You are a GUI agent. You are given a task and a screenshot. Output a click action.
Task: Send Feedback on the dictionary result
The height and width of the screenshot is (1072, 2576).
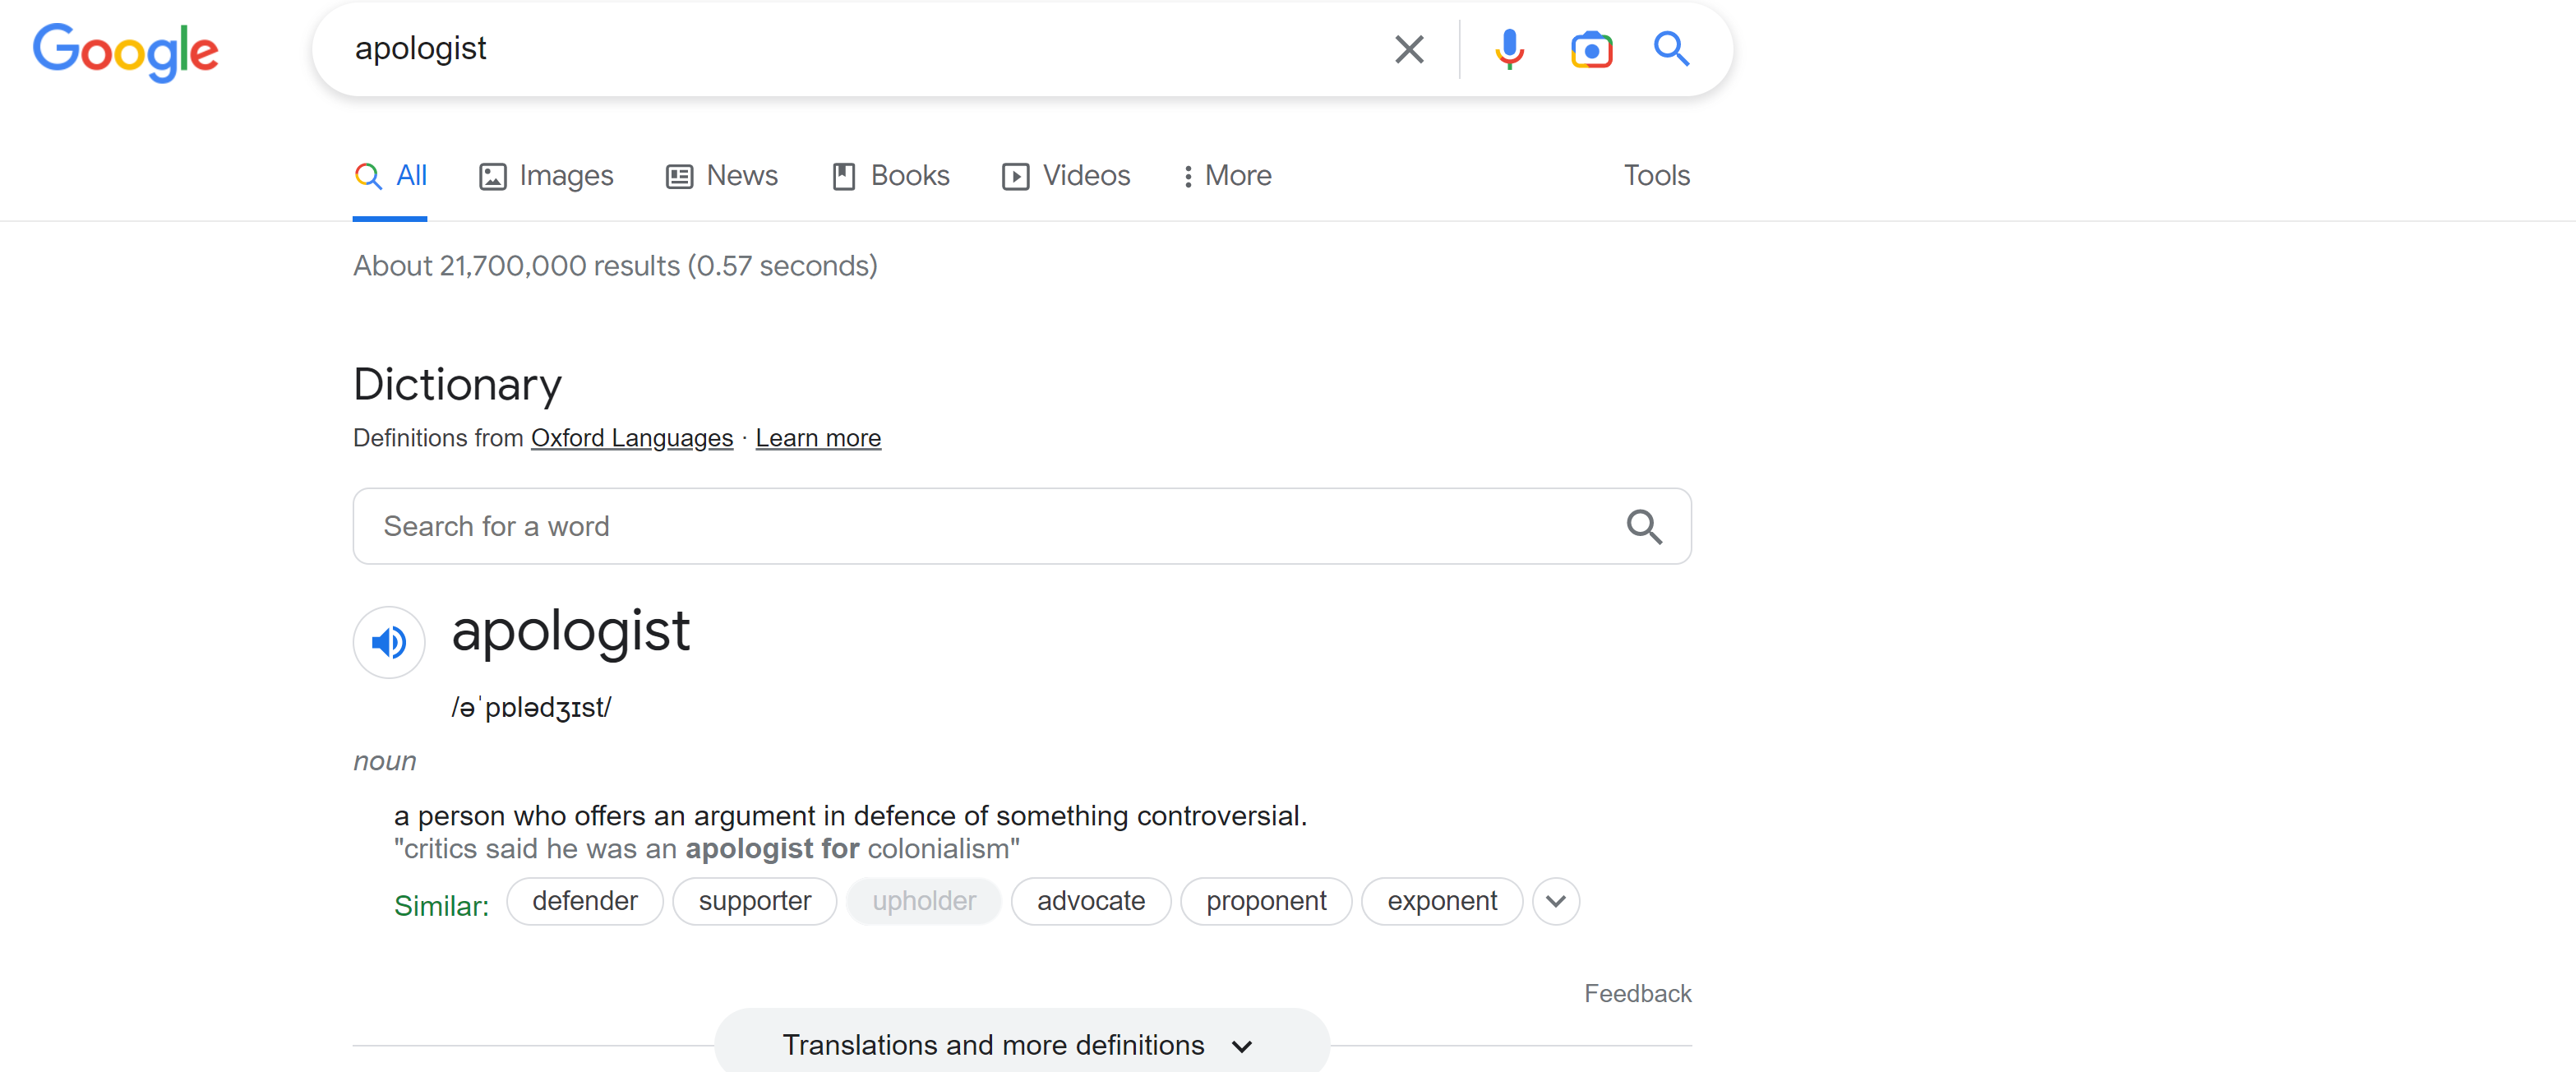(x=1637, y=993)
